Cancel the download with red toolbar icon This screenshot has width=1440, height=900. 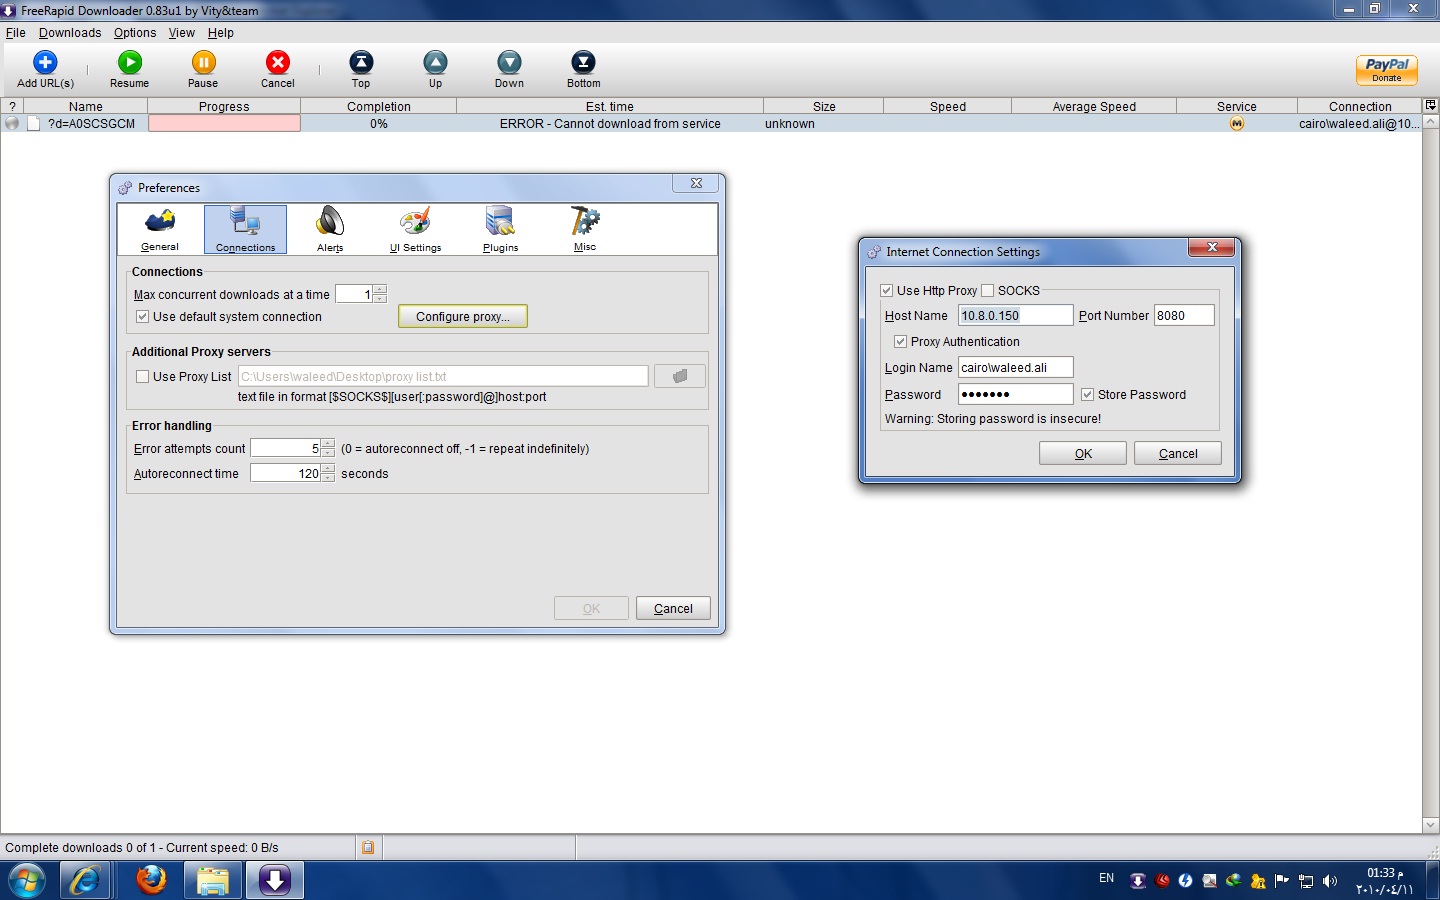pyautogui.click(x=278, y=63)
